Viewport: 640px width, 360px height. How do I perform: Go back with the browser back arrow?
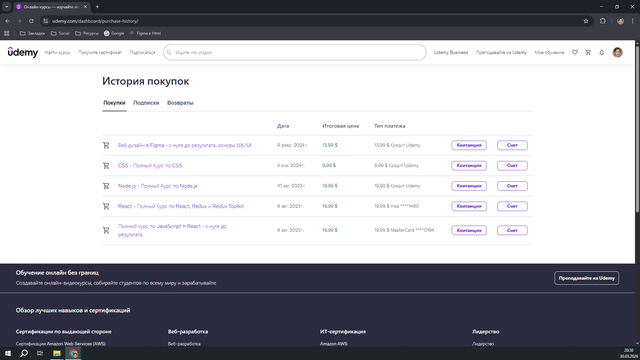[x=7, y=21]
